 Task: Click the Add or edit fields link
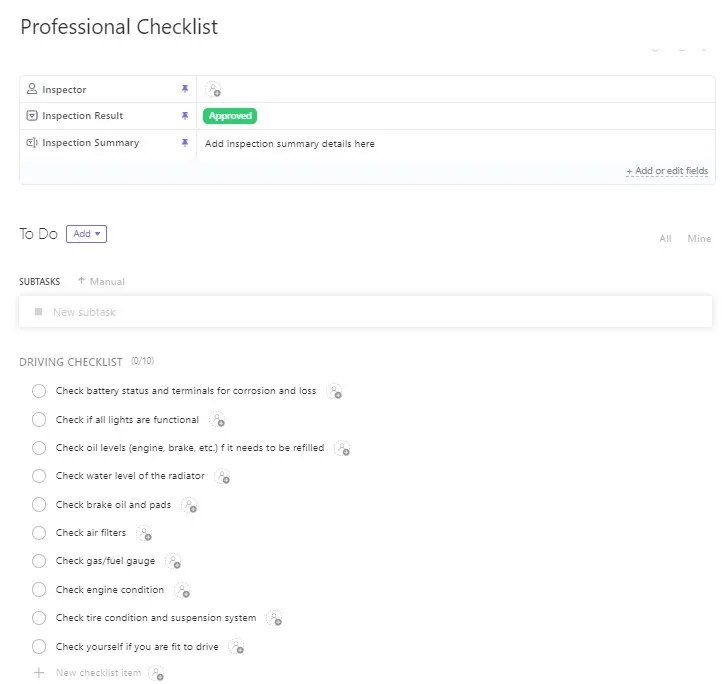point(667,171)
